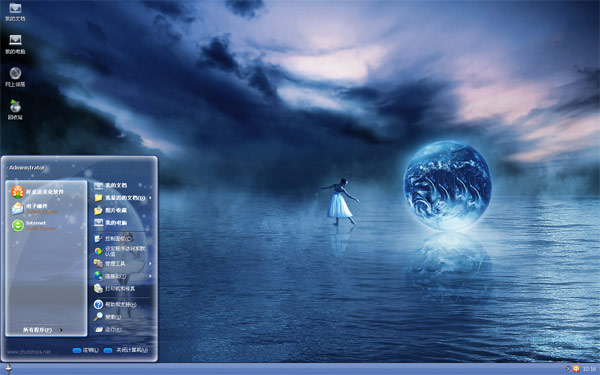Expand Administrative Tools submenu

click(122, 263)
